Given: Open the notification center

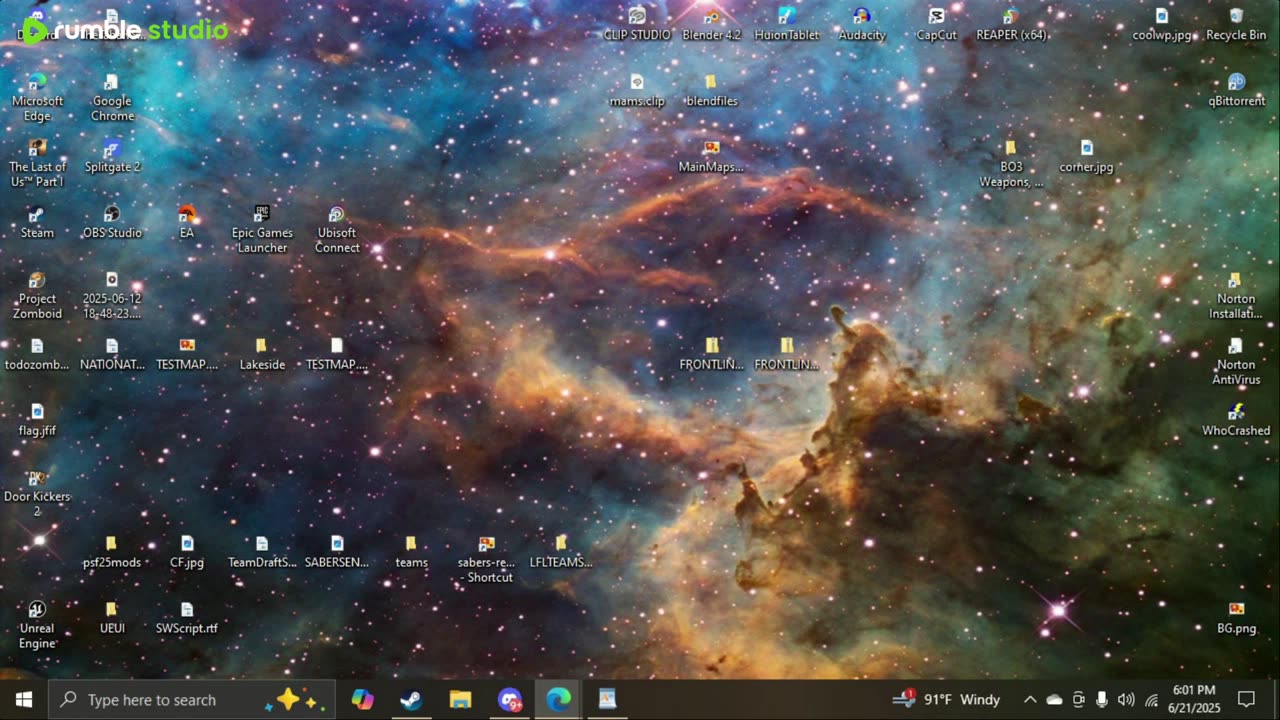Looking at the screenshot, I should pyautogui.click(x=1246, y=699).
